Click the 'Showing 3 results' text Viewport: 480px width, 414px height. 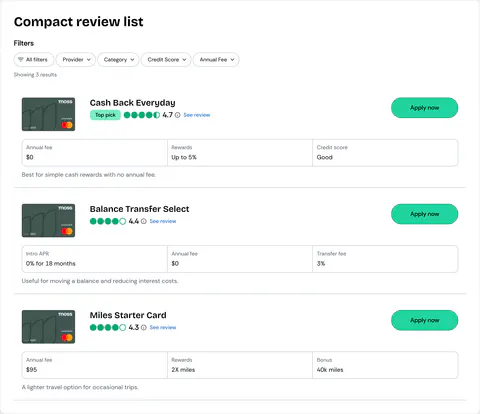coord(35,75)
